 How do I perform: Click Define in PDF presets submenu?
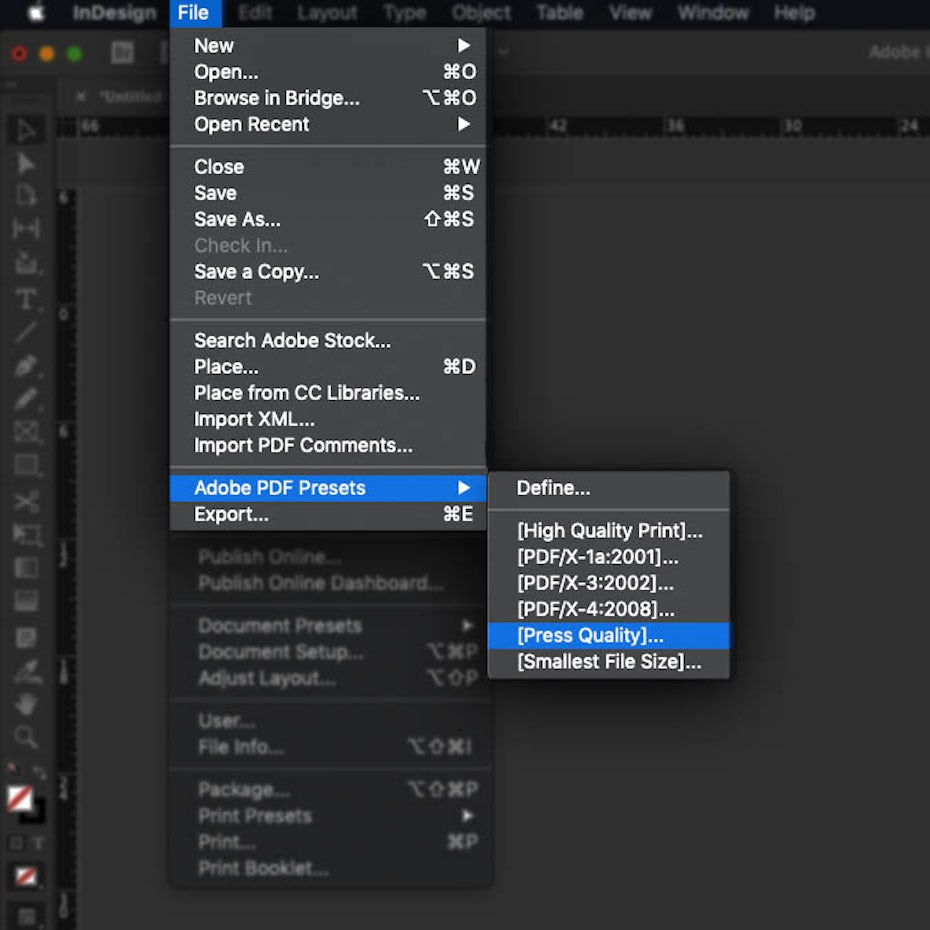tap(553, 488)
